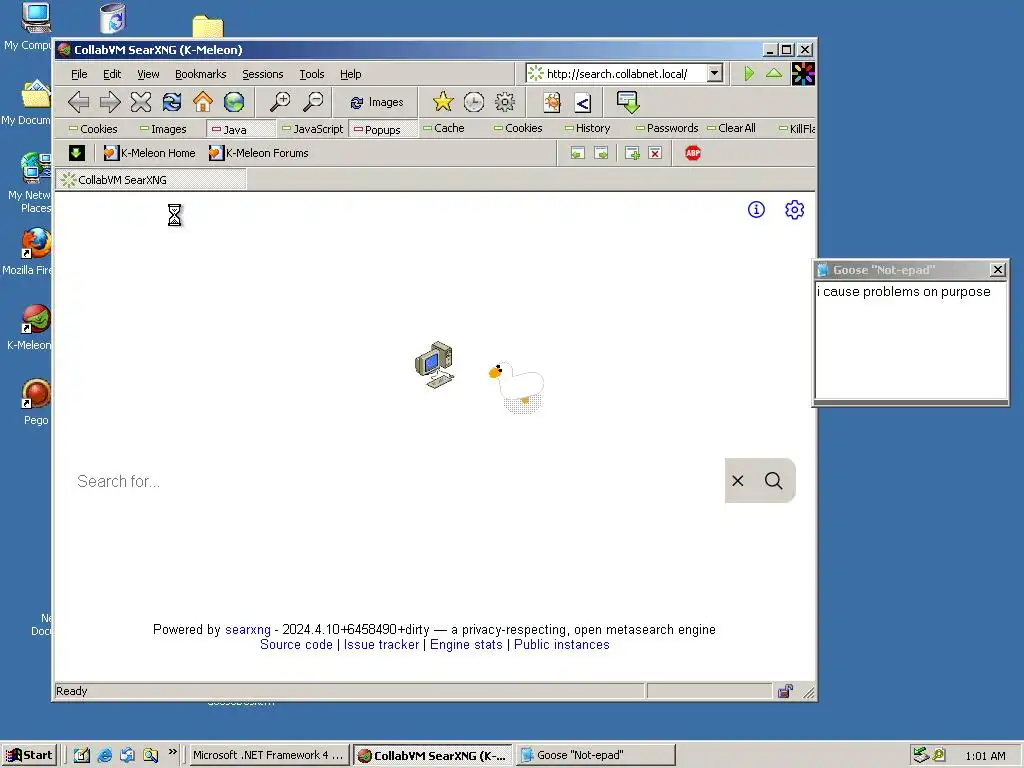Go forward with the Forward arrow
Image resolution: width=1024 pixels, height=768 pixels.
click(110, 102)
